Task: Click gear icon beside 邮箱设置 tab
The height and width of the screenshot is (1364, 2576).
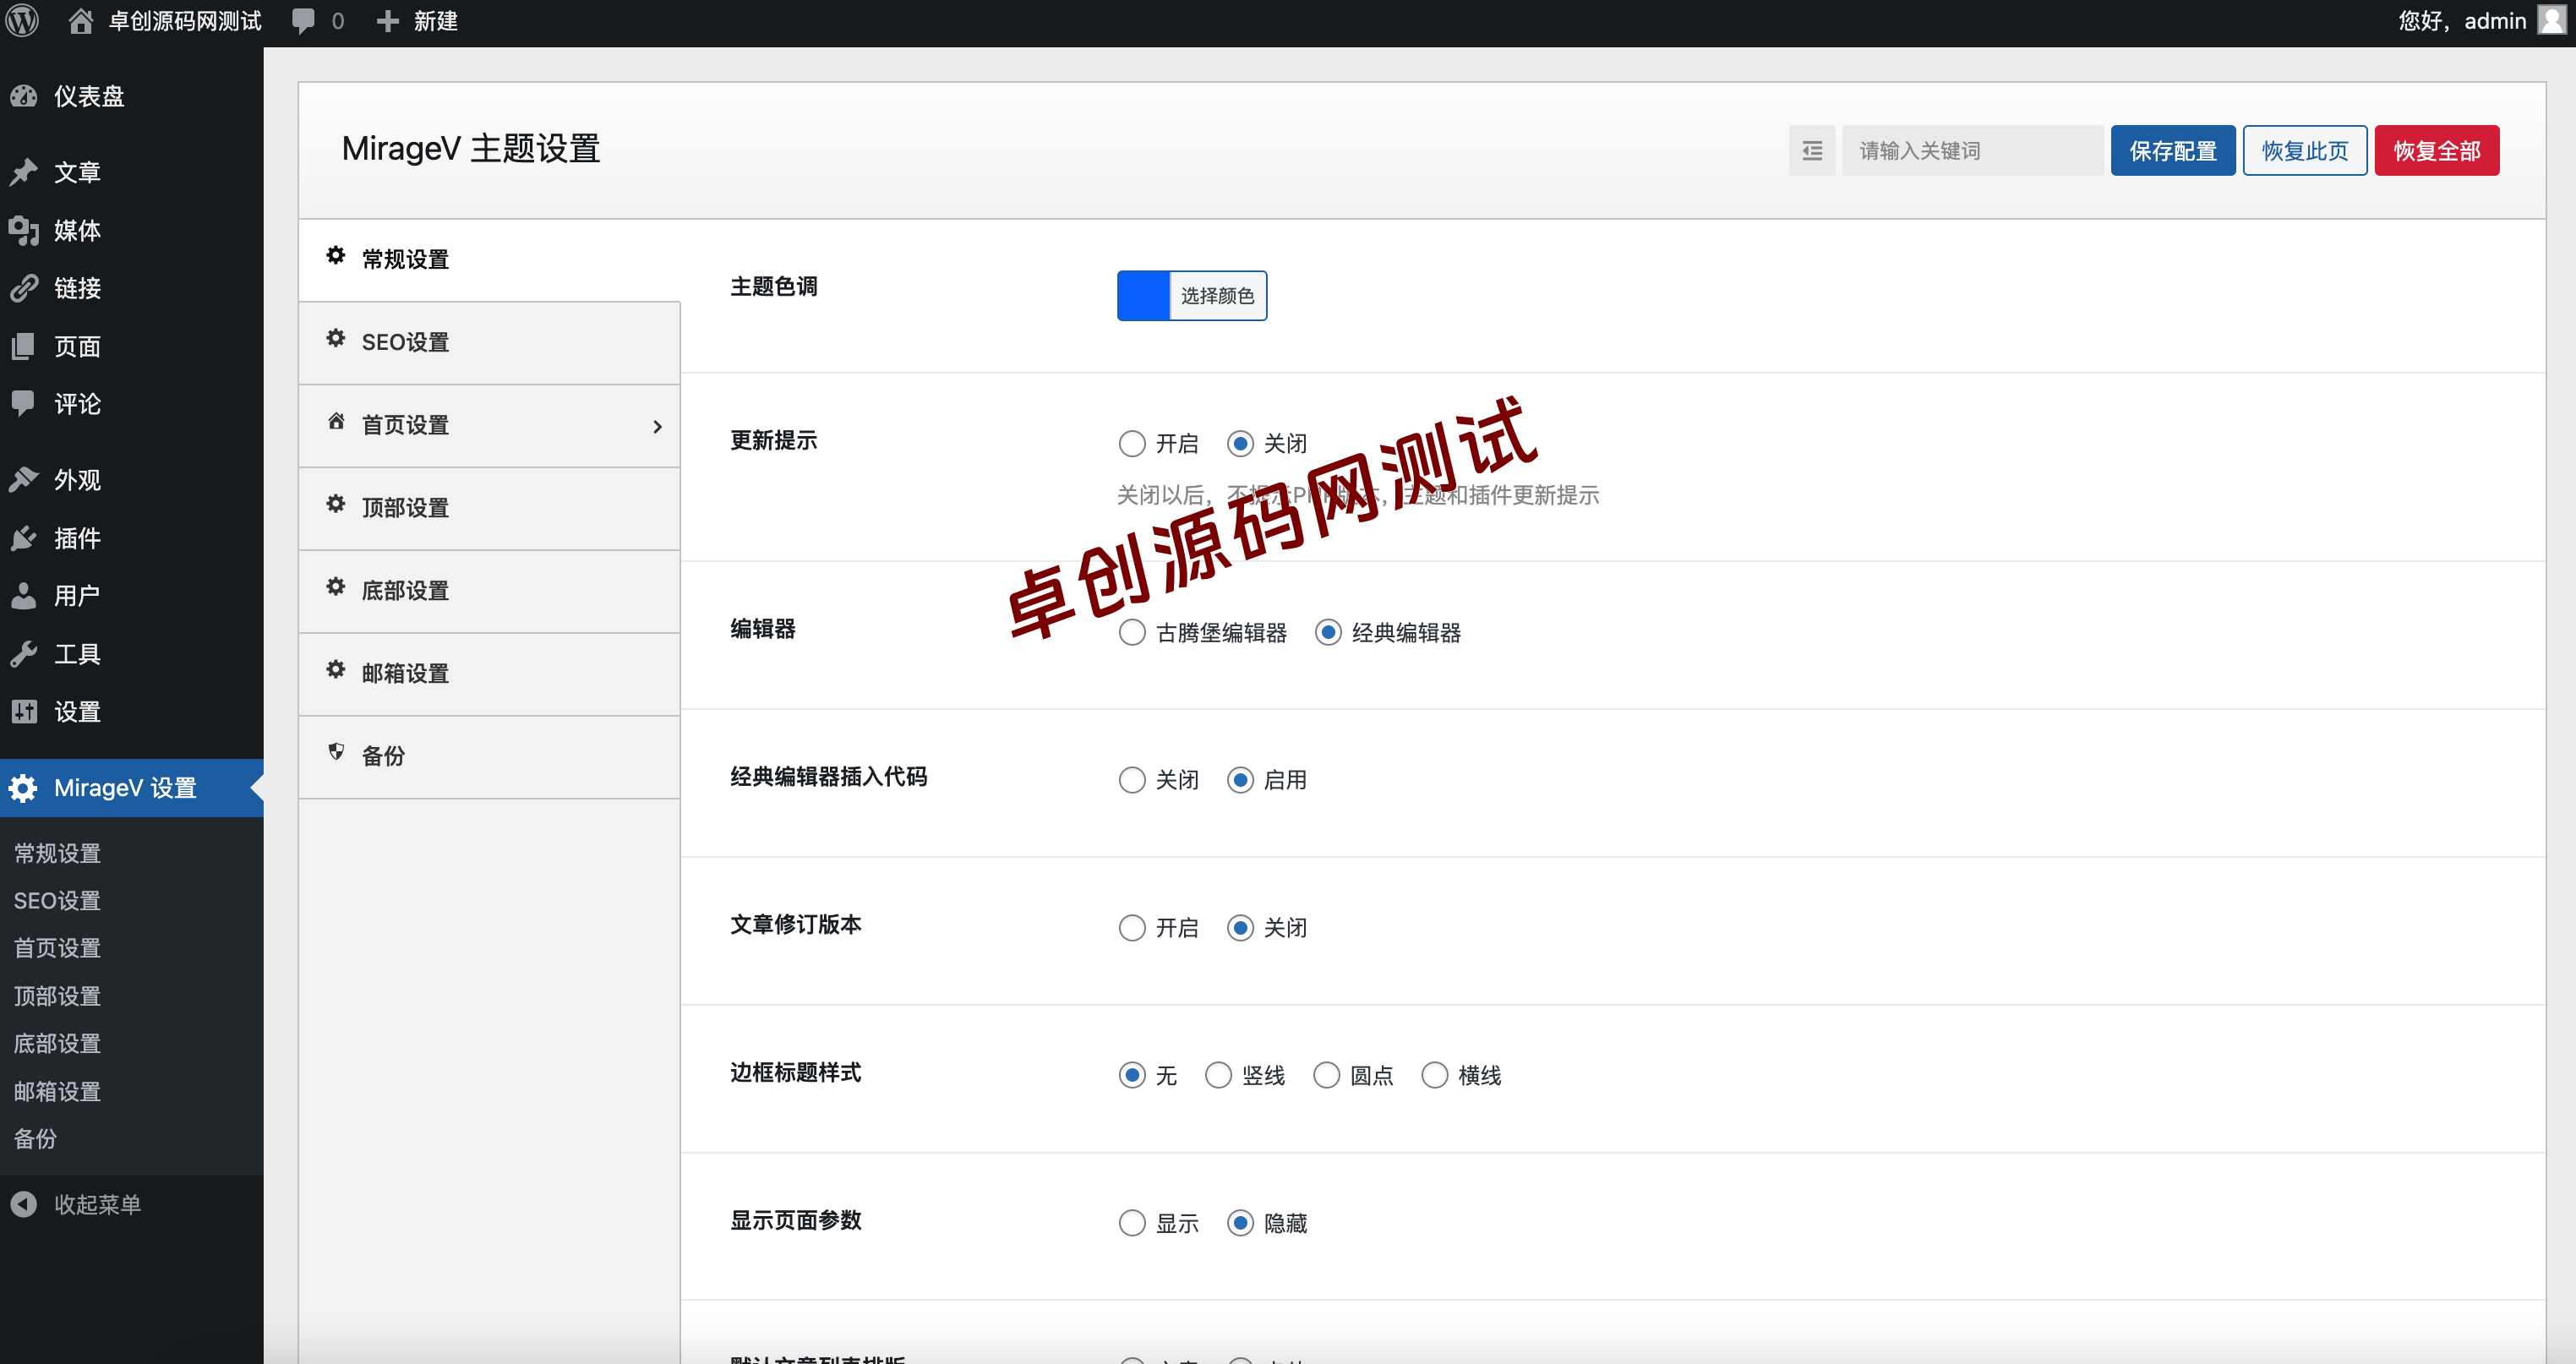Action: click(x=336, y=670)
